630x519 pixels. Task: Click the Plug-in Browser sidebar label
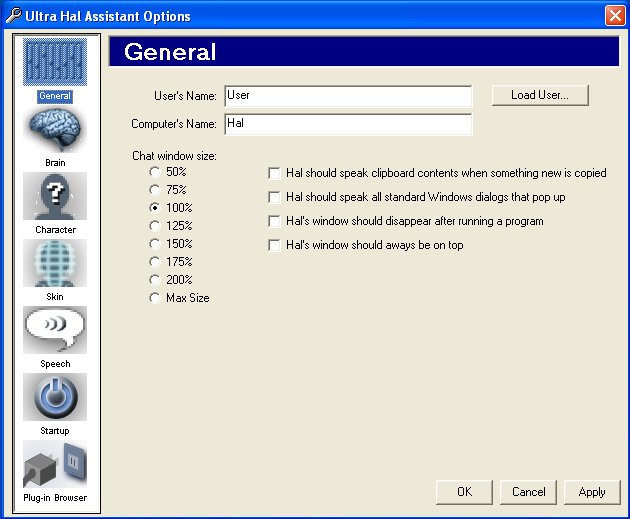tap(55, 498)
